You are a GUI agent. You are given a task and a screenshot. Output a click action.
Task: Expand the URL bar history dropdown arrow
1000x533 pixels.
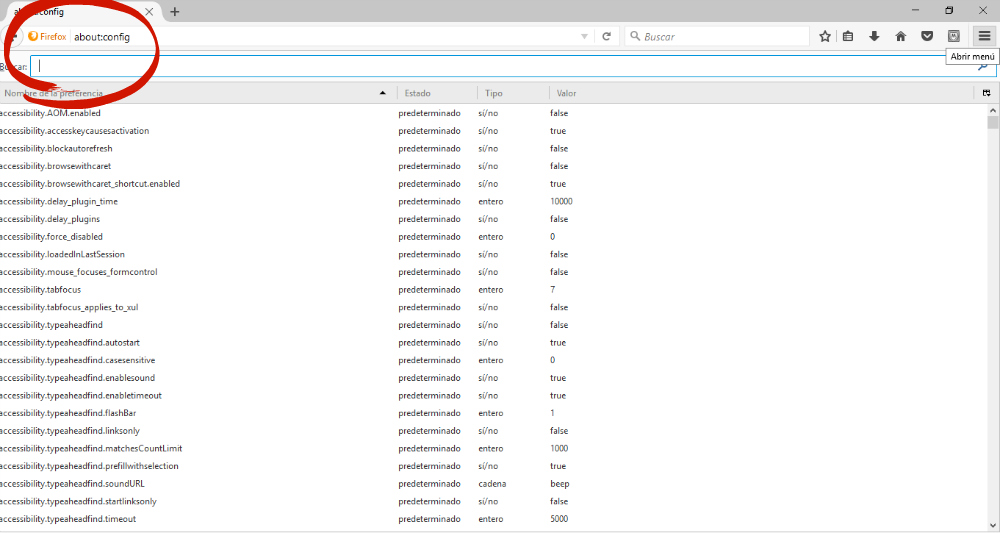(585, 36)
